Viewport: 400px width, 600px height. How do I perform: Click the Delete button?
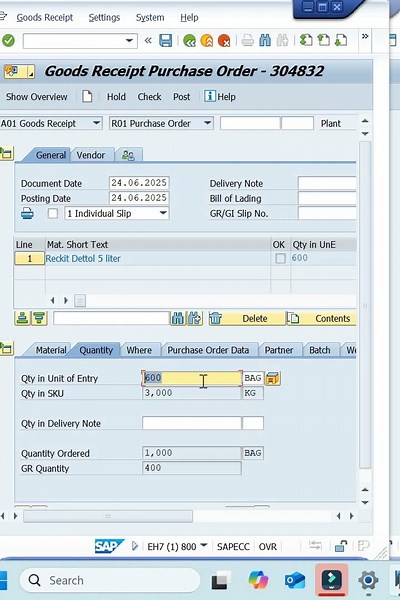tap(246, 318)
